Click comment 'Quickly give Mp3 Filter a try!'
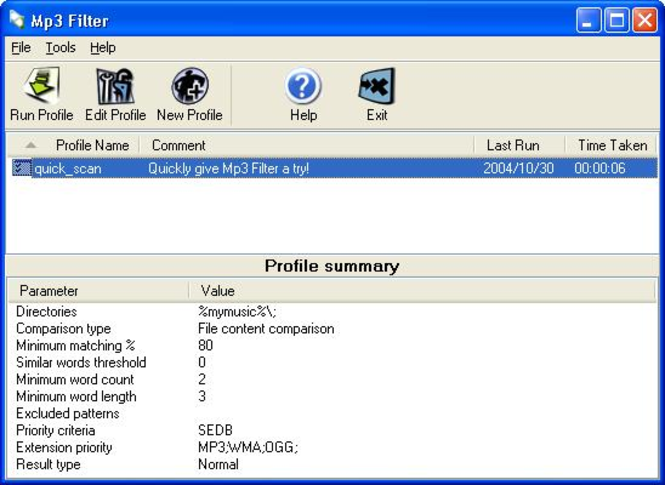This screenshot has width=665, height=485. point(229,169)
